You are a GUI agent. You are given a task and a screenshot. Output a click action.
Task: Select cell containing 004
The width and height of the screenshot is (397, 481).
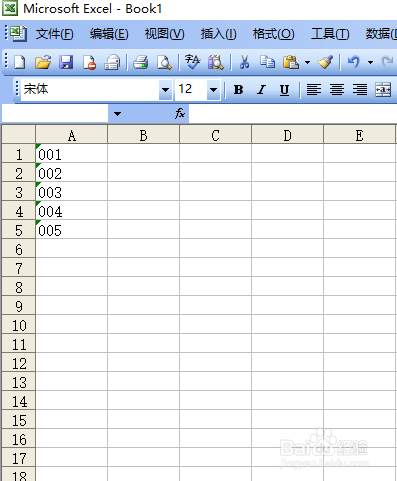pos(72,210)
